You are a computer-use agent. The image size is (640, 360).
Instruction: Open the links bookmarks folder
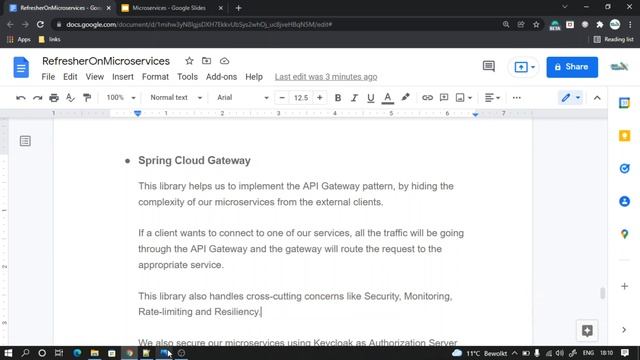pos(49,39)
